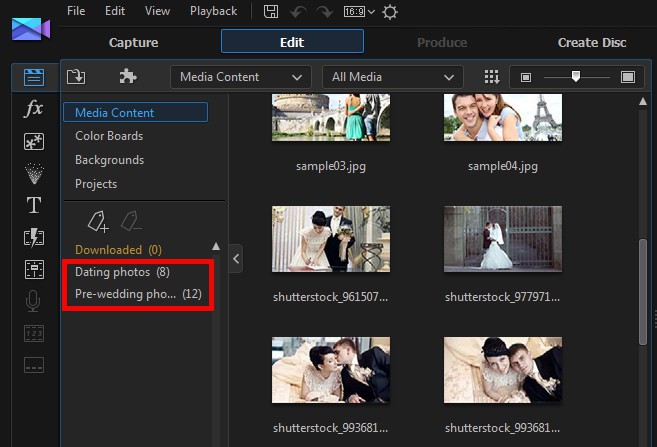Switch to the Edit module tab
Viewport: 657px width, 447px height.
point(292,41)
